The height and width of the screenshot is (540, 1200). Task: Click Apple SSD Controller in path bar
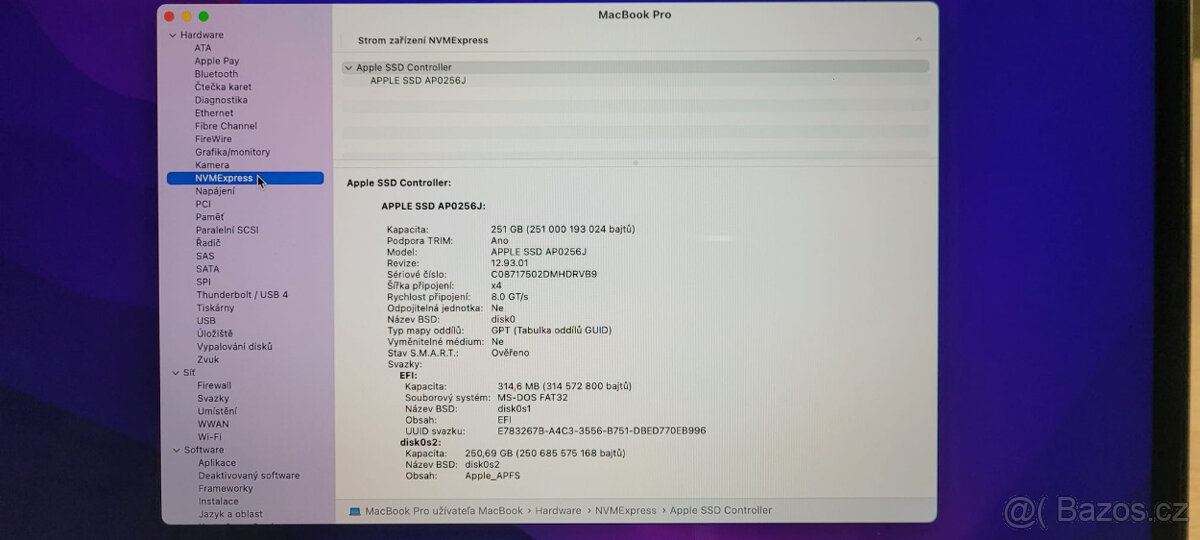click(721, 511)
